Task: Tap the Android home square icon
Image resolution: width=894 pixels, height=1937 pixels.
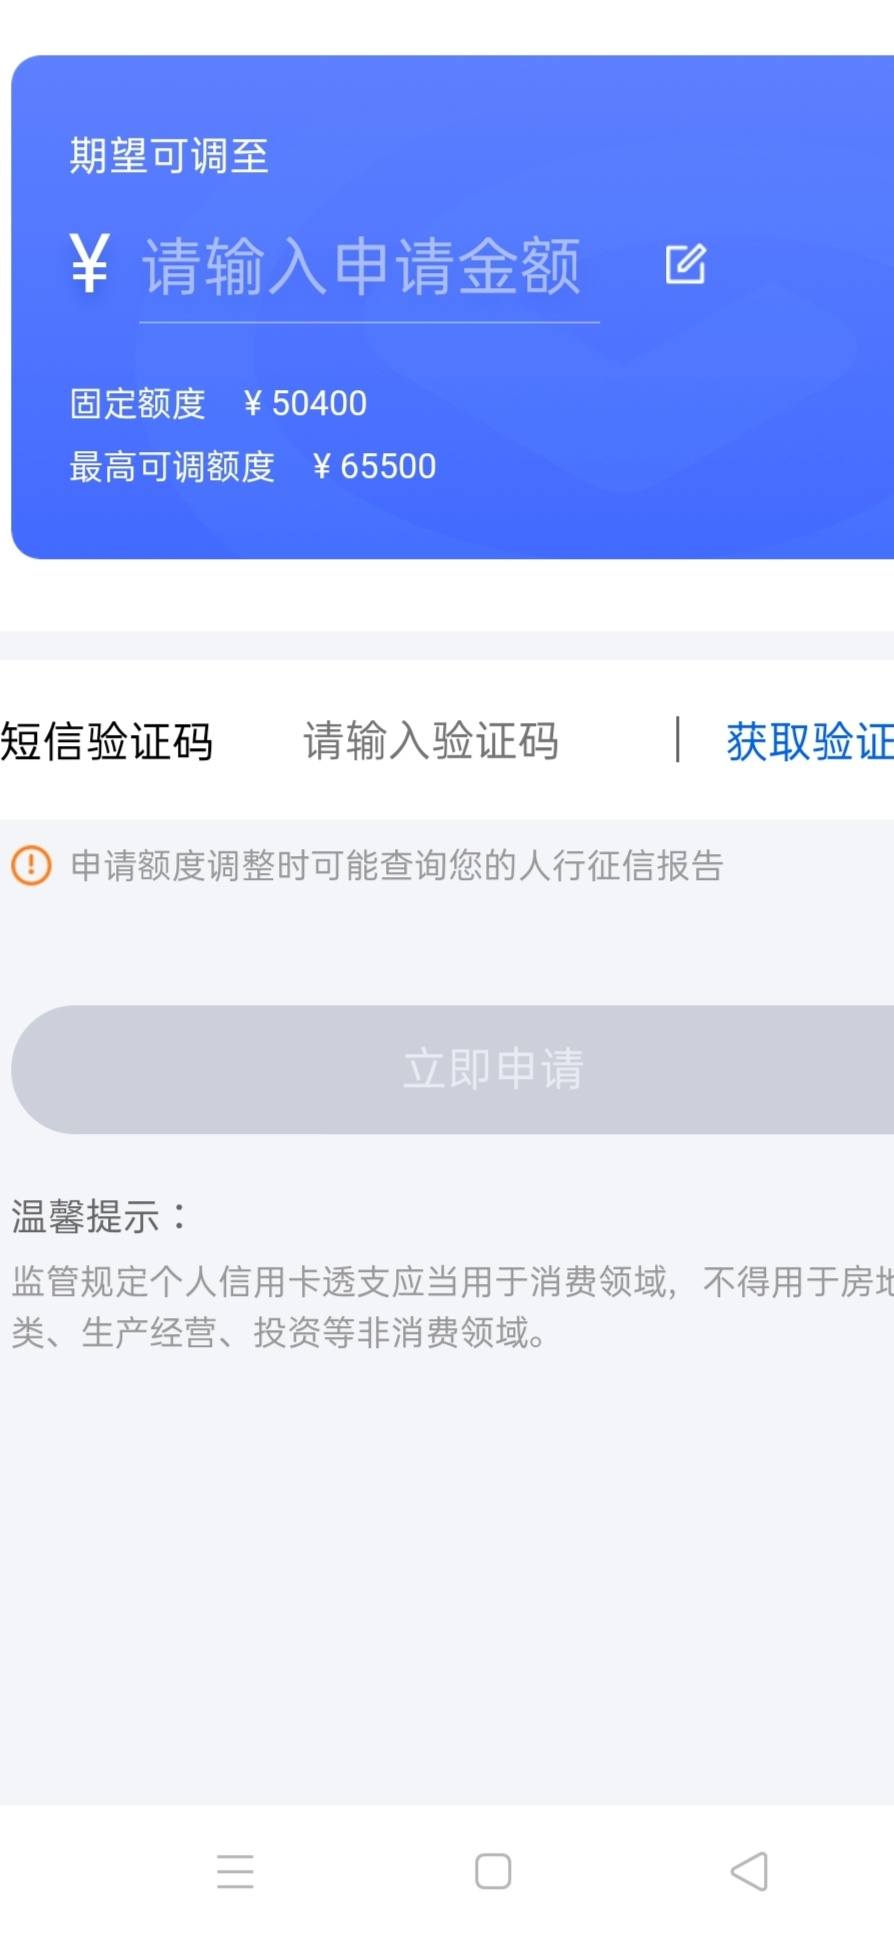Action: 493,1870
